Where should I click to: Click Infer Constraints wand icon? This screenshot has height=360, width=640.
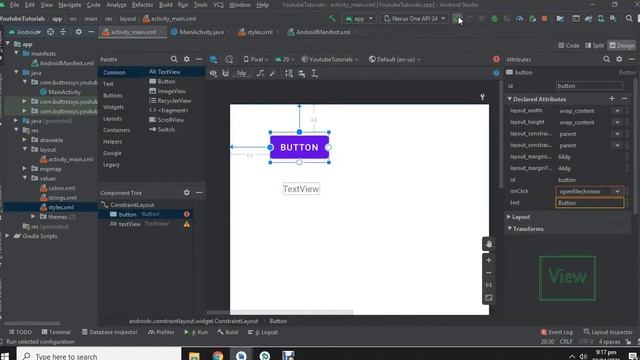point(272,73)
